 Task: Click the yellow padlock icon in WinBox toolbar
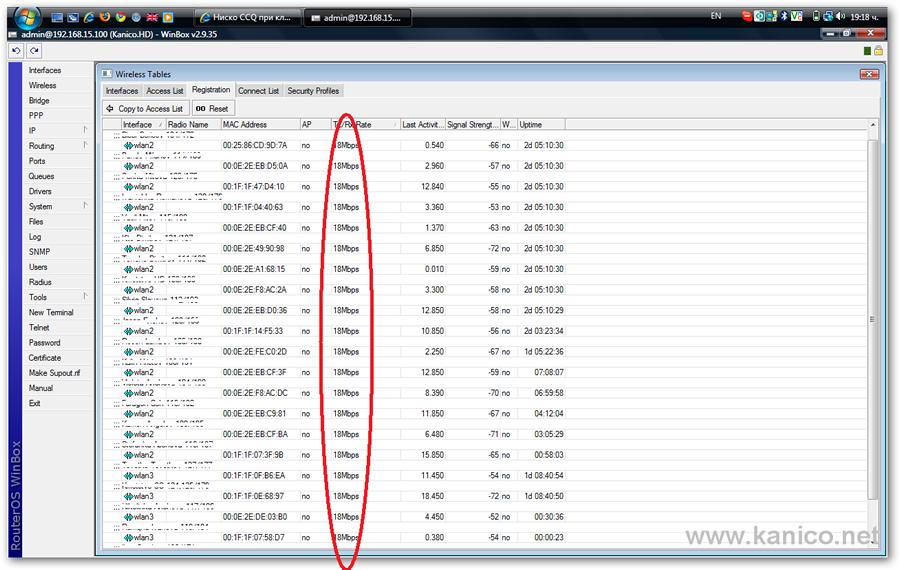(x=878, y=50)
